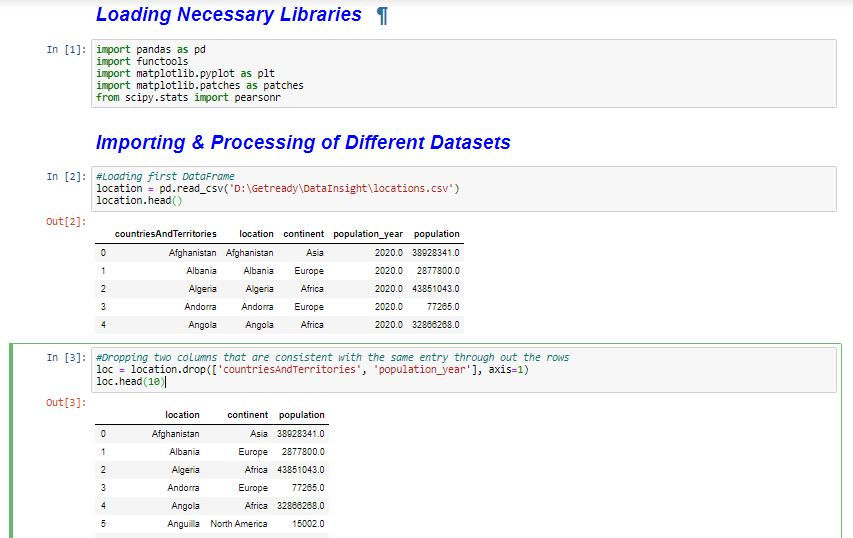Toggle the Out[2] output area prompt
This screenshot has width=853, height=538.
pyautogui.click(x=66, y=220)
